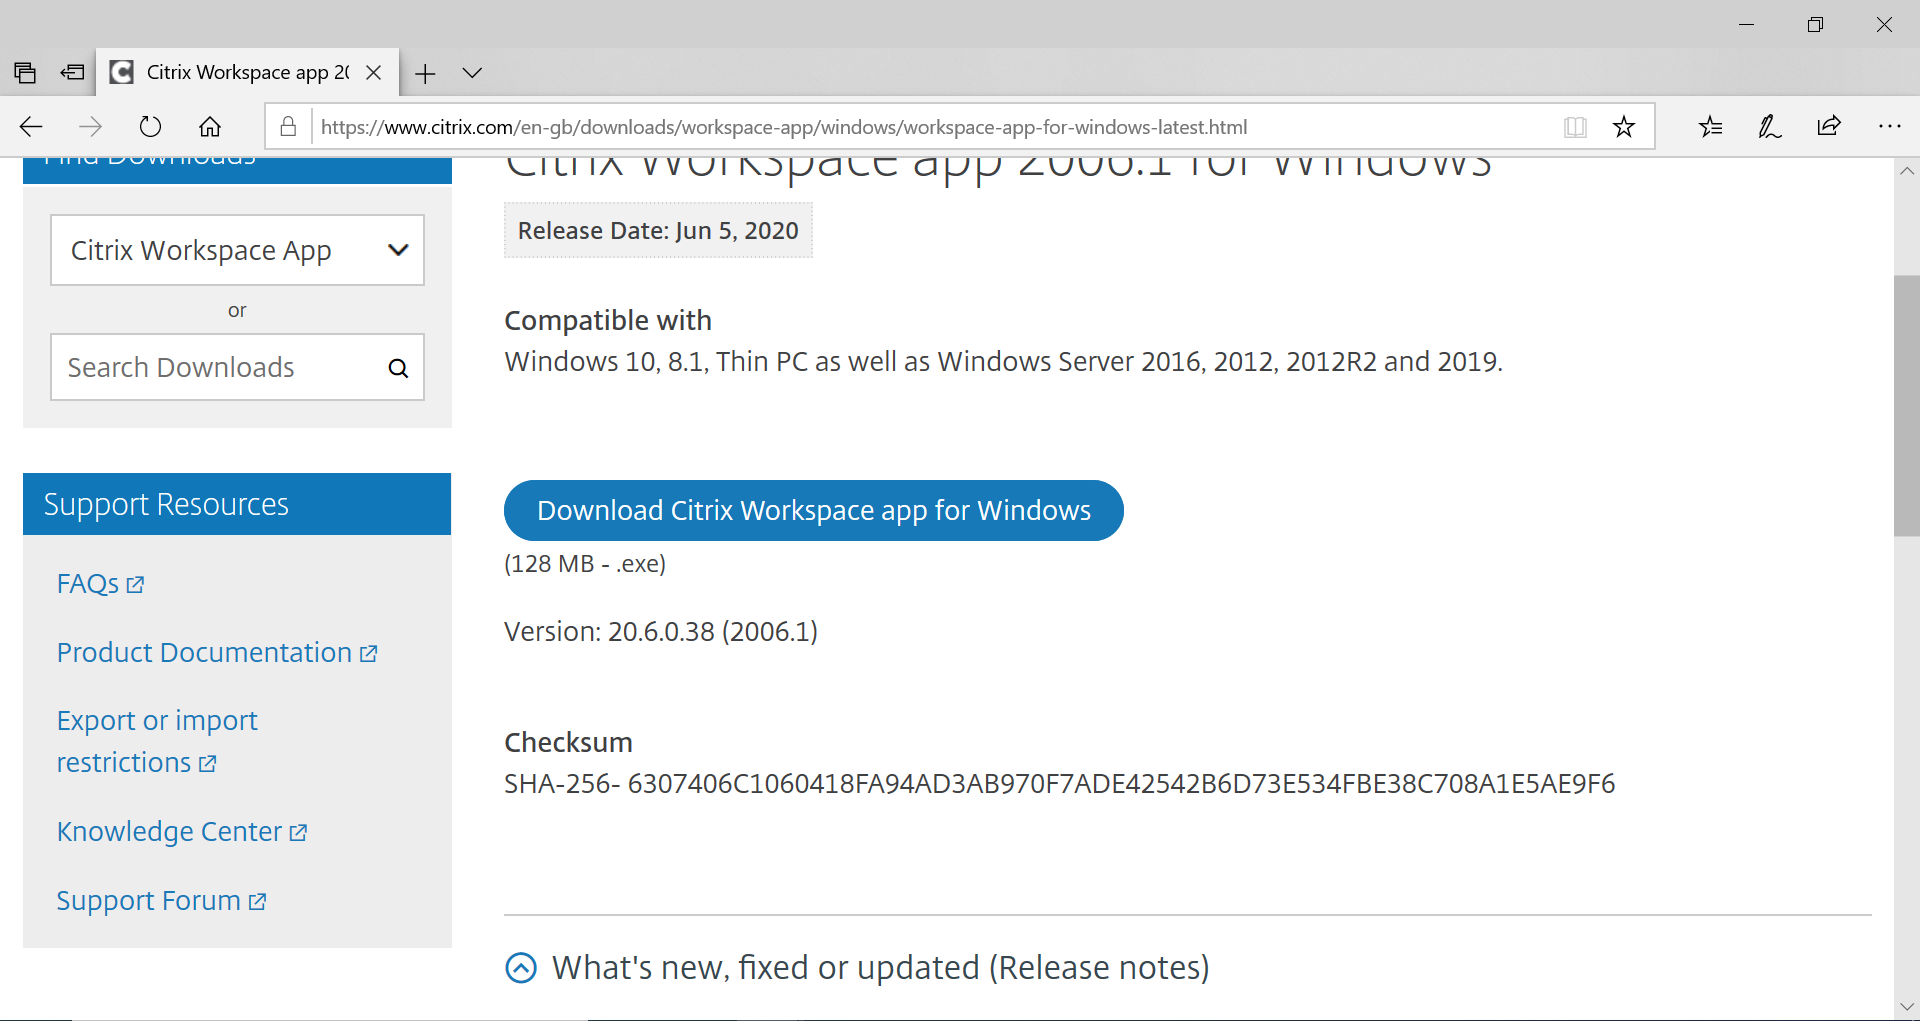Go to the home page
Screen dimensions: 1920x1021
[x=210, y=127]
